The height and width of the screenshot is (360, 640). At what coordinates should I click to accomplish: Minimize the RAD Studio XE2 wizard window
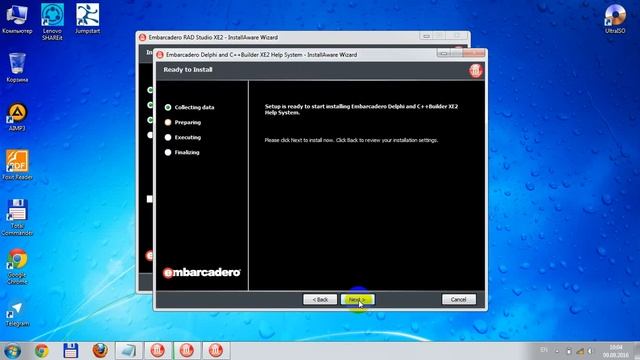click(426, 36)
